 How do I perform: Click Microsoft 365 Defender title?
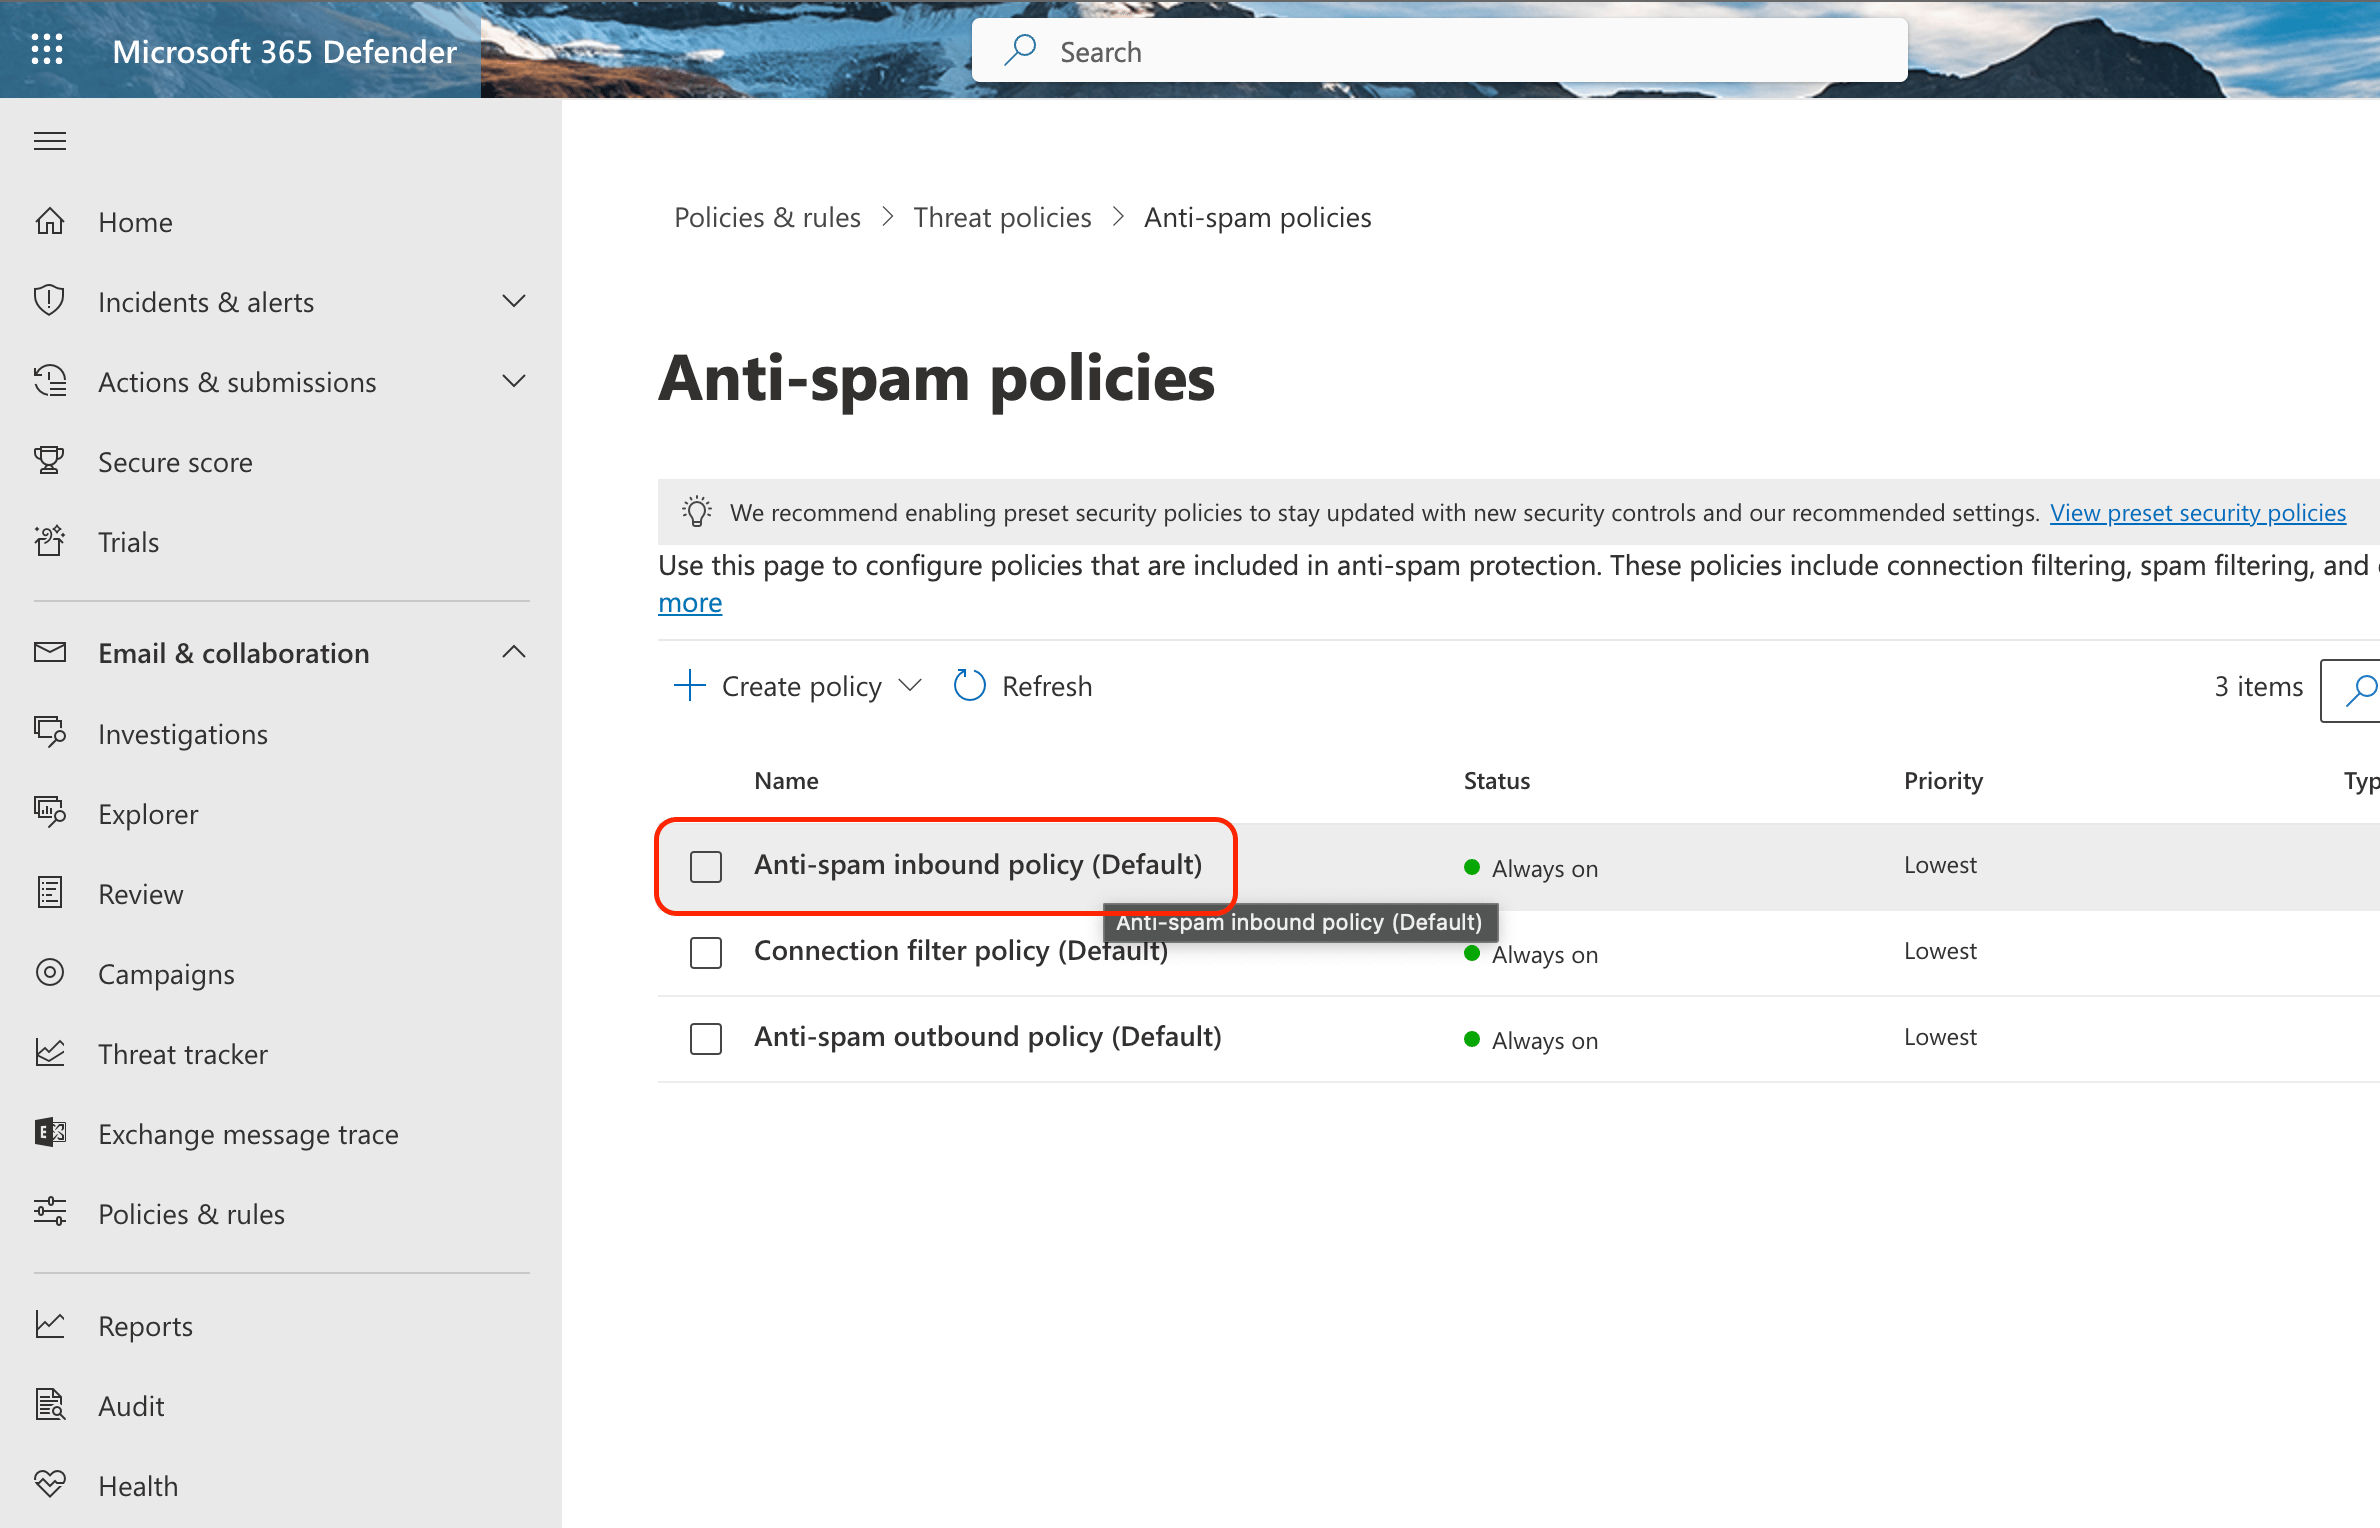(x=284, y=50)
